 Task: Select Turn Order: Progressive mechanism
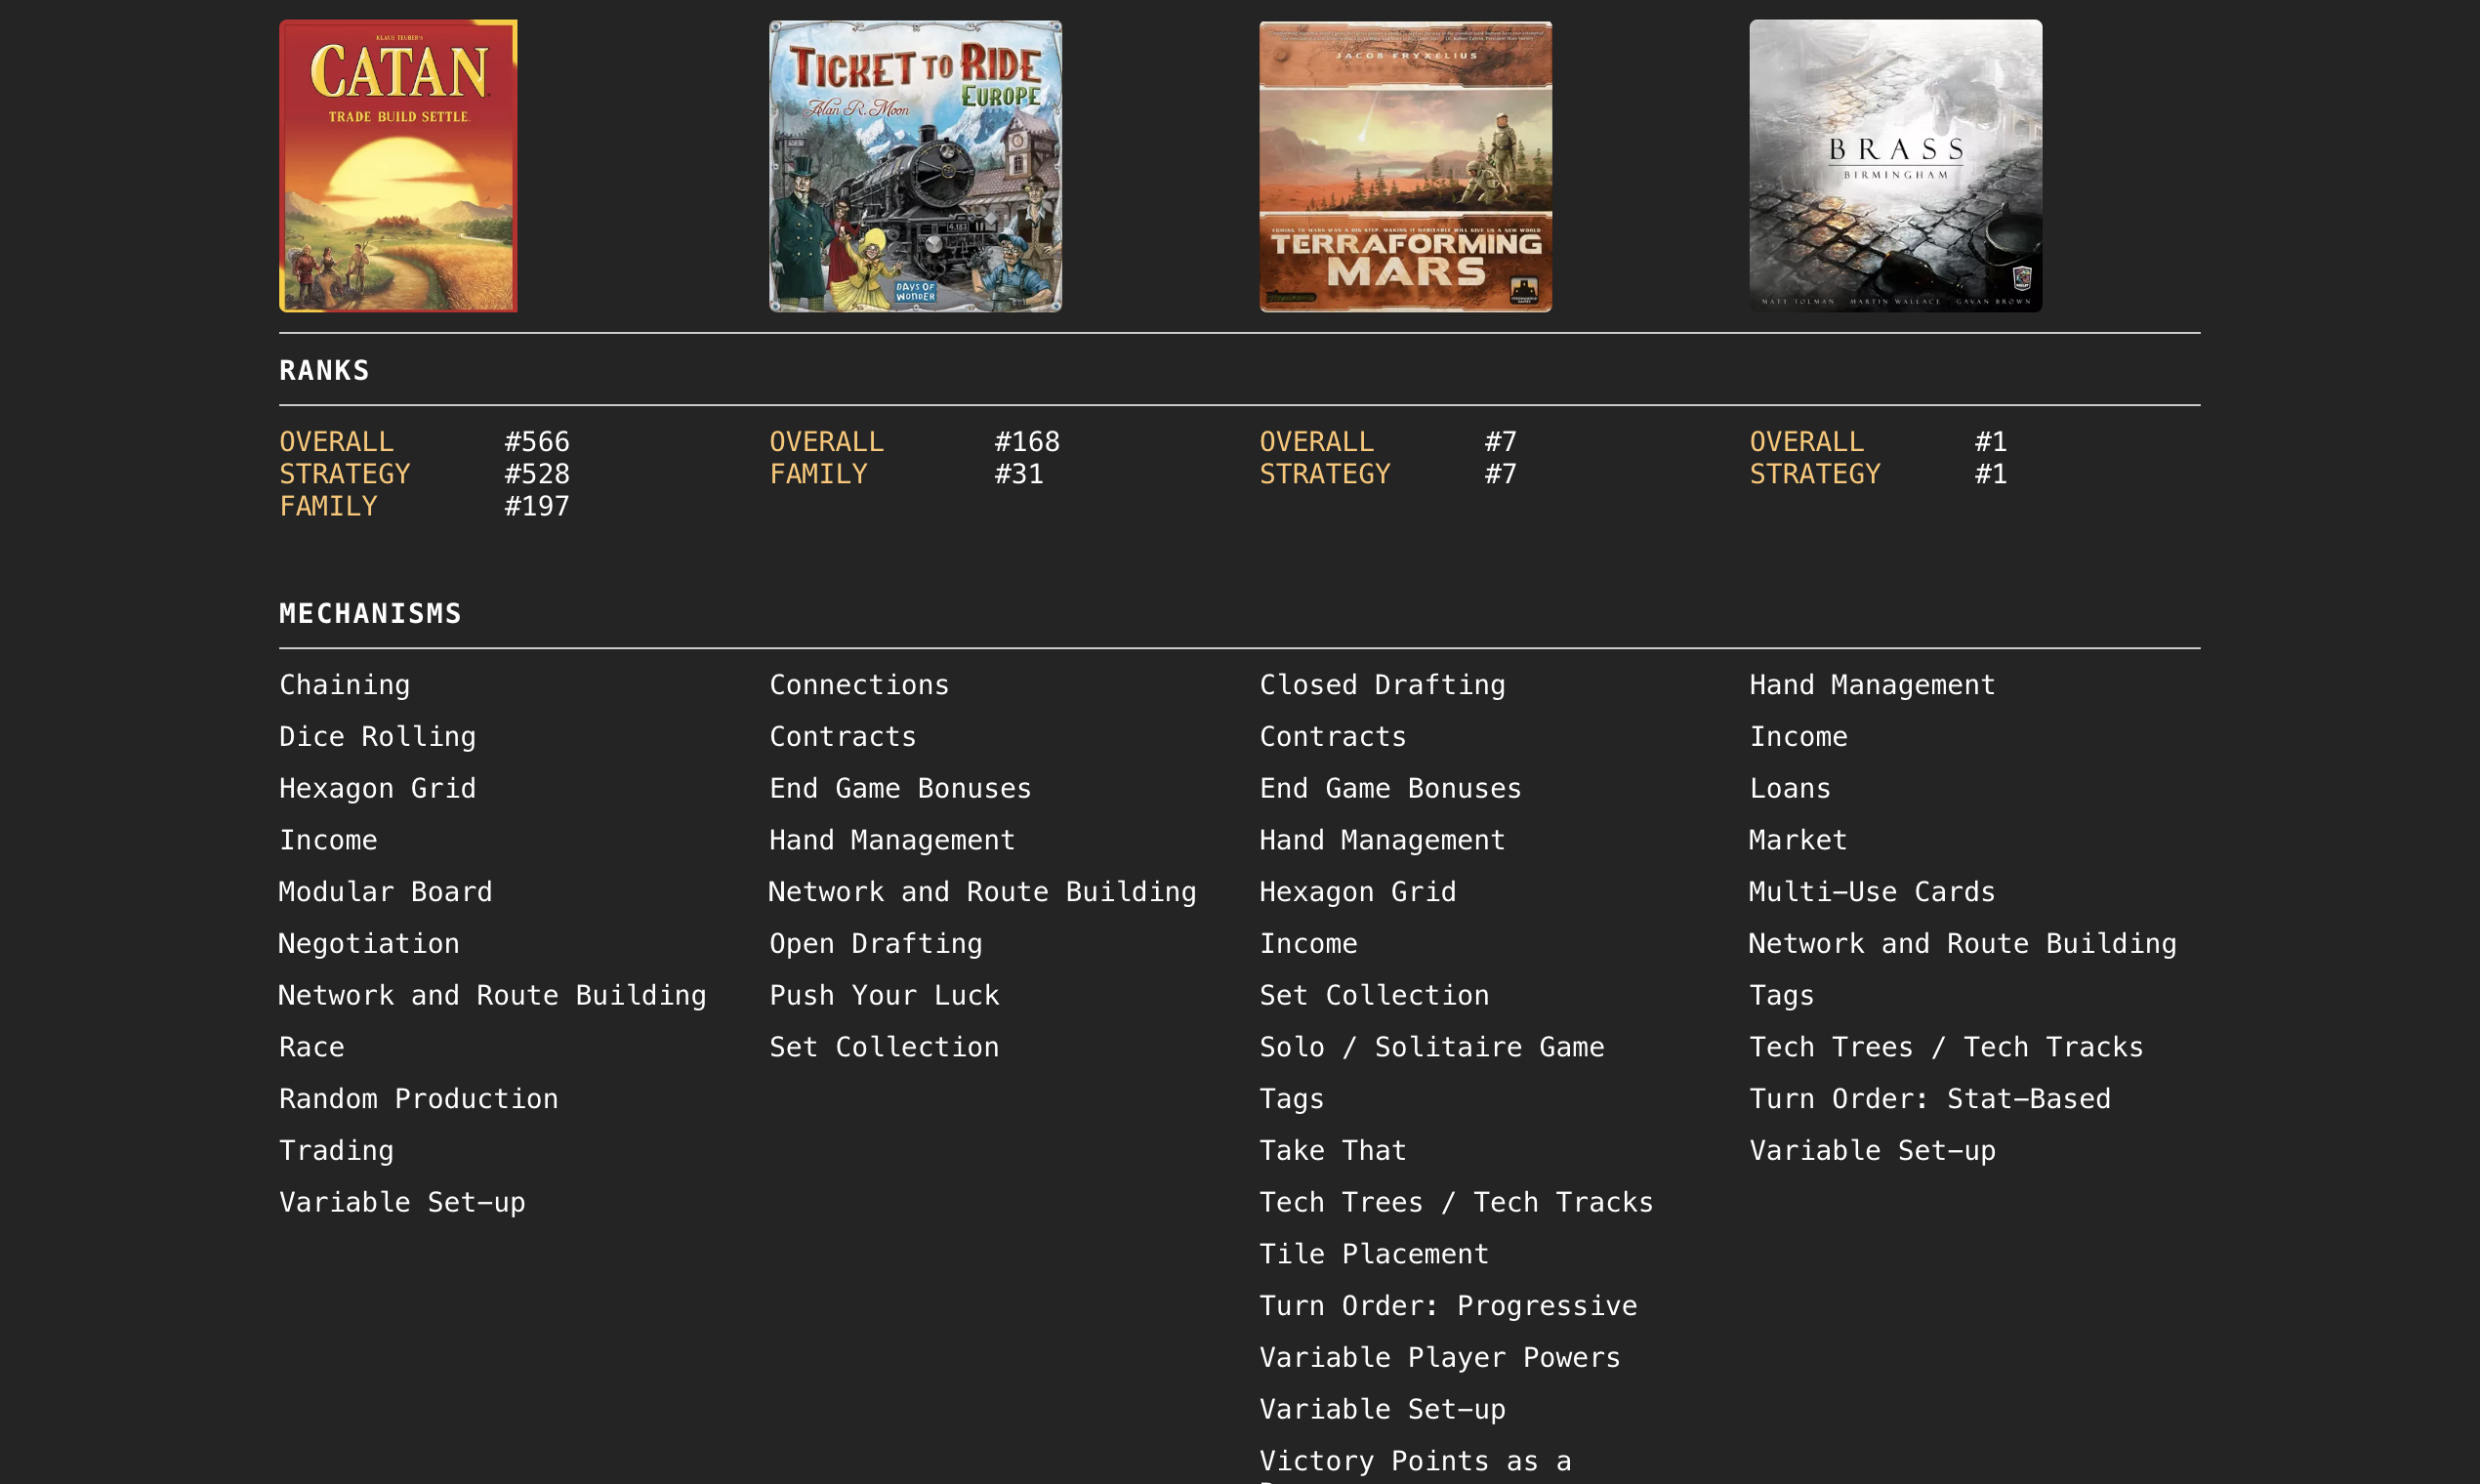coord(1448,1306)
